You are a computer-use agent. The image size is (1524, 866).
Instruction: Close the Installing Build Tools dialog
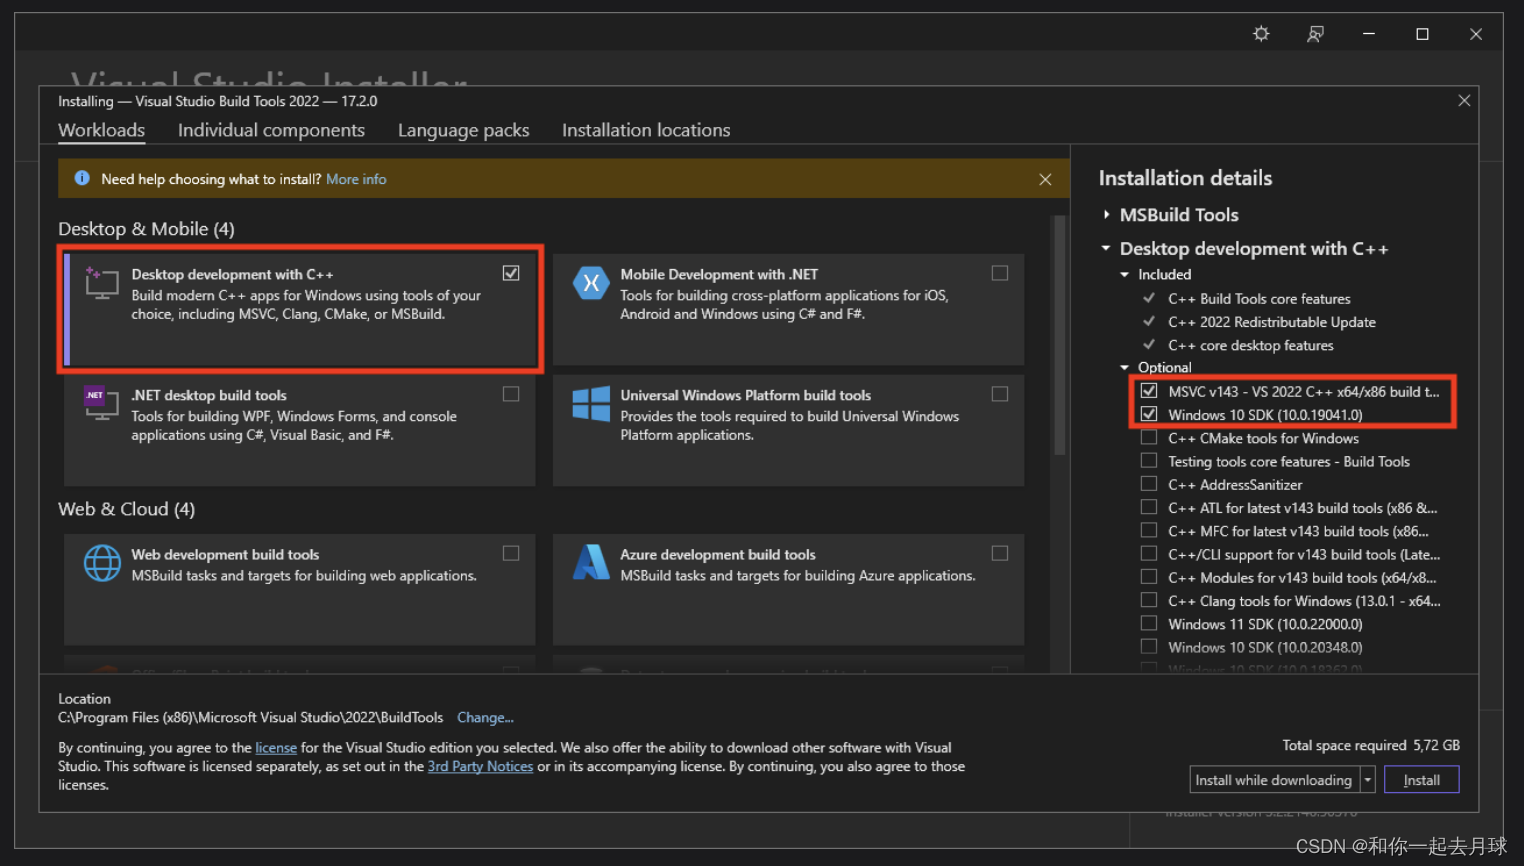(1464, 101)
